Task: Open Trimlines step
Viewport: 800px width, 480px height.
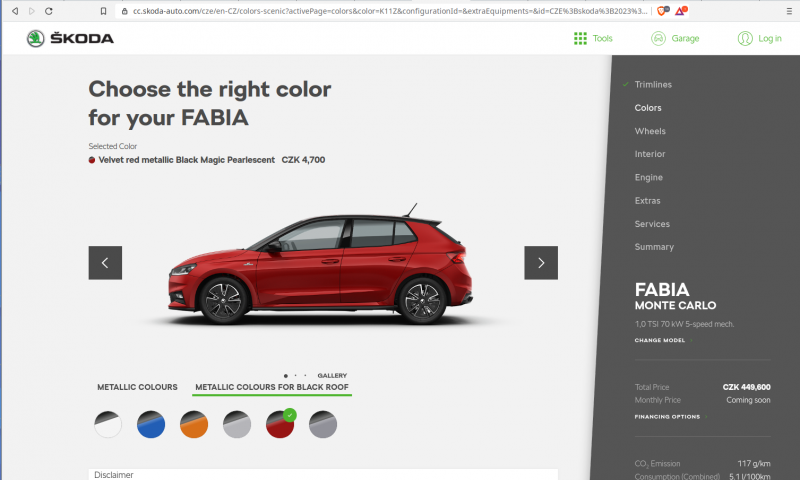Action: click(x=653, y=85)
